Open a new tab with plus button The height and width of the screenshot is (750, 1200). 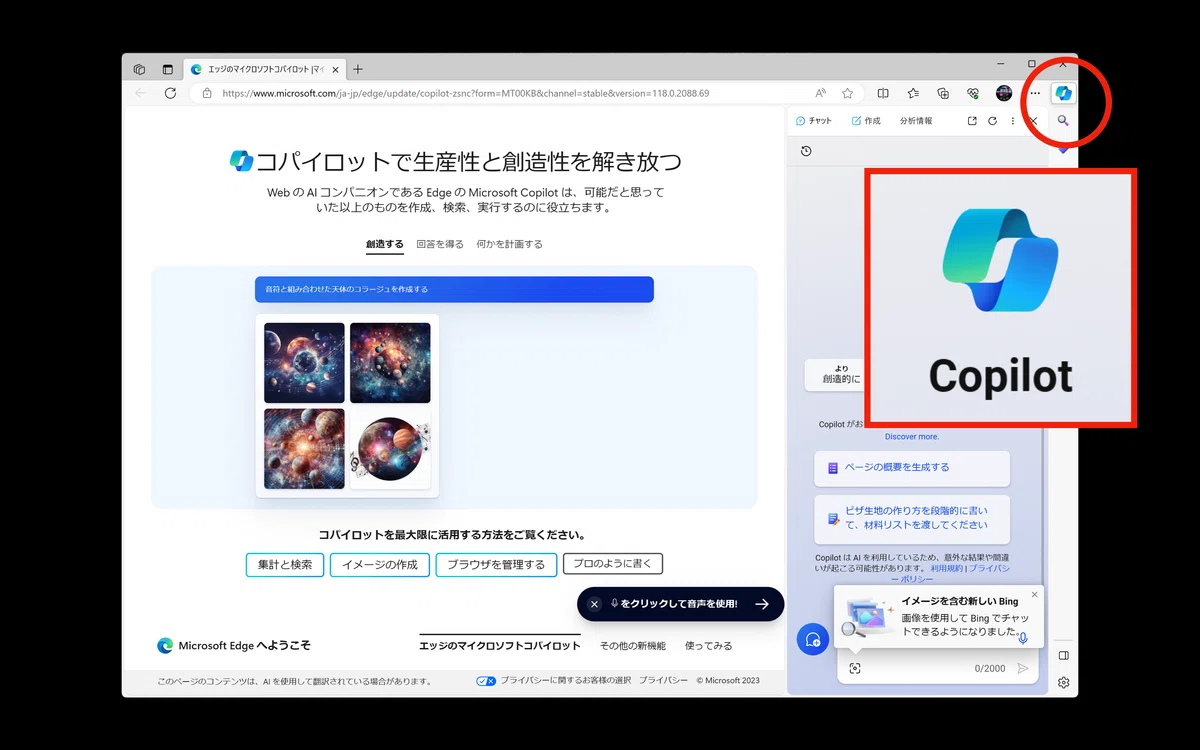pos(358,69)
